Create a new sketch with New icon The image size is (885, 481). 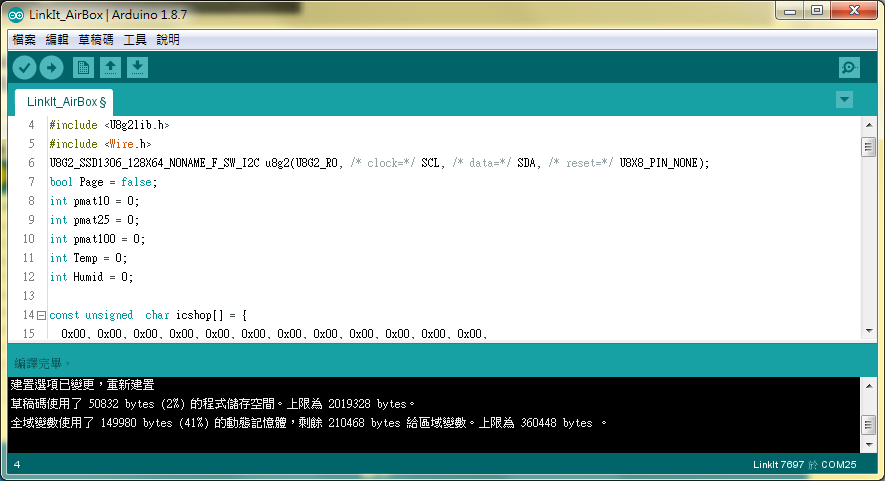(x=84, y=67)
